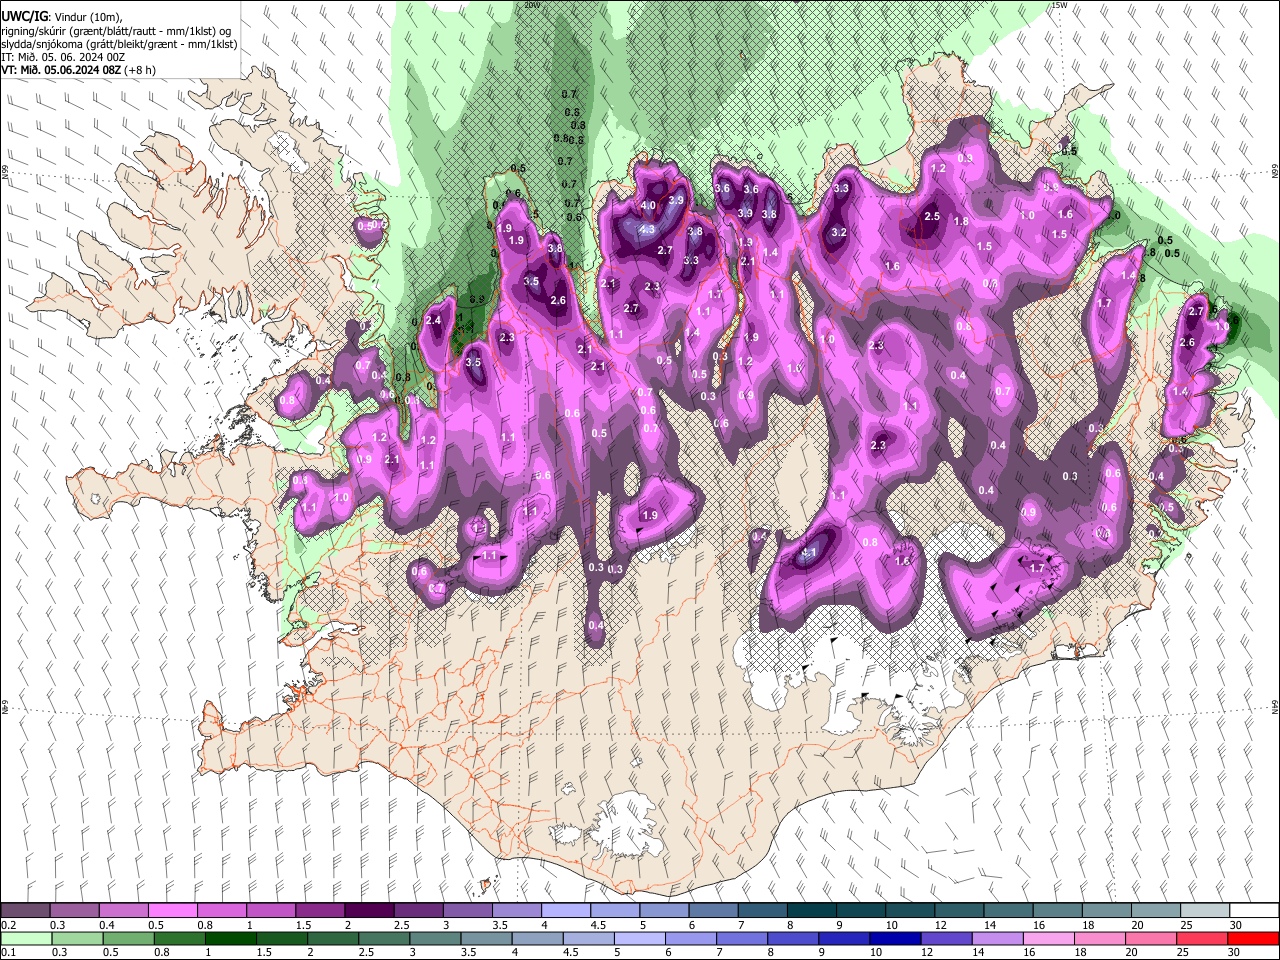Image resolution: width=1280 pixels, height=960 pixels.
Task: Click the '4.3' precipitation value on map
Action: 646,229
